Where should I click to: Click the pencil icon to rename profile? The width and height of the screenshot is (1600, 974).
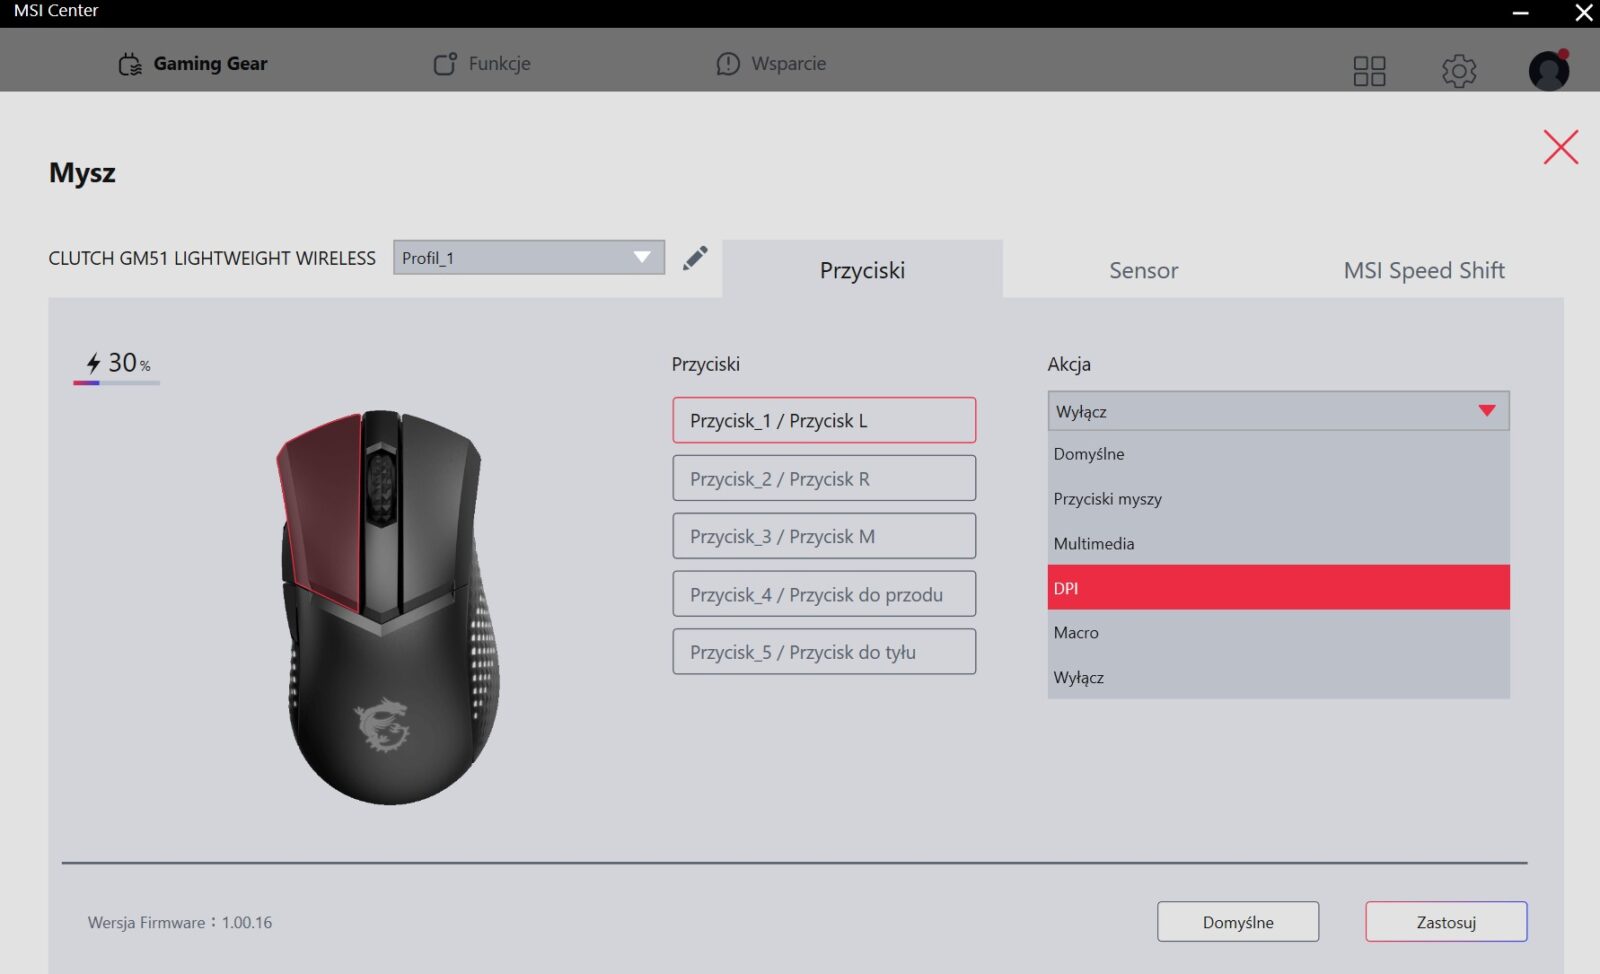coord(695,258)
